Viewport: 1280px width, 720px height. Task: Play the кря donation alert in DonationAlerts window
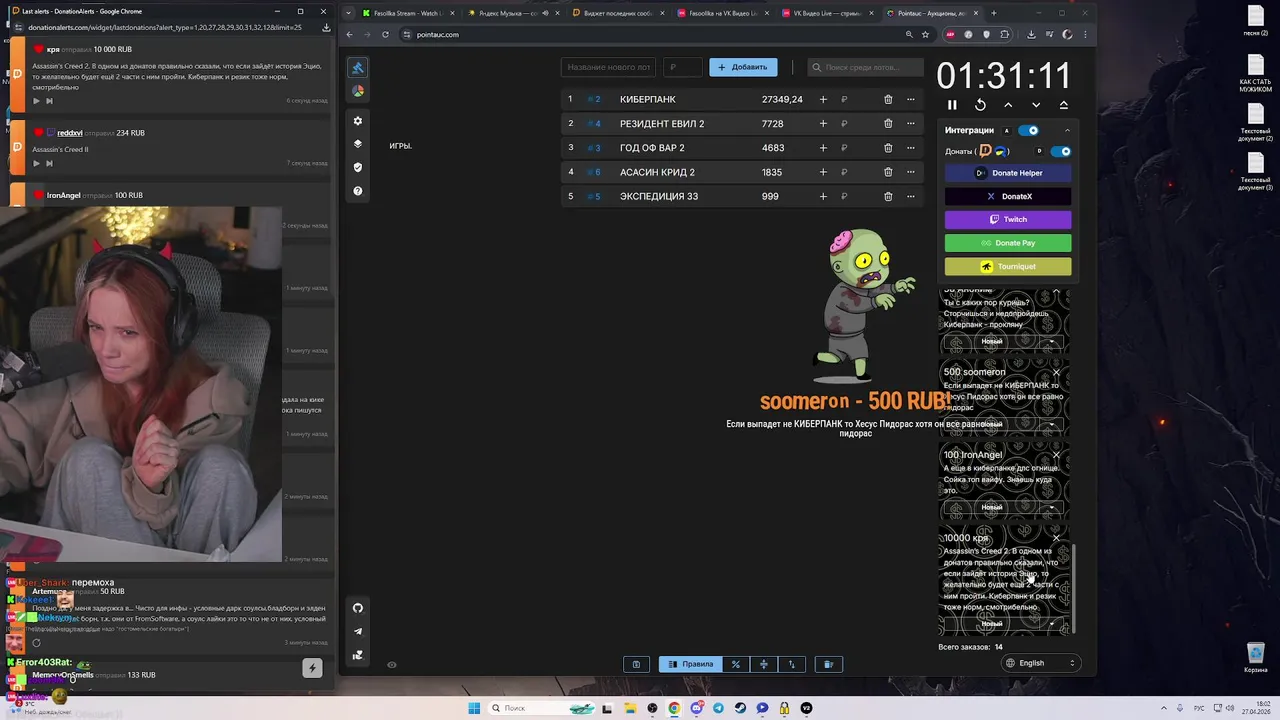(x=36, y=101)
